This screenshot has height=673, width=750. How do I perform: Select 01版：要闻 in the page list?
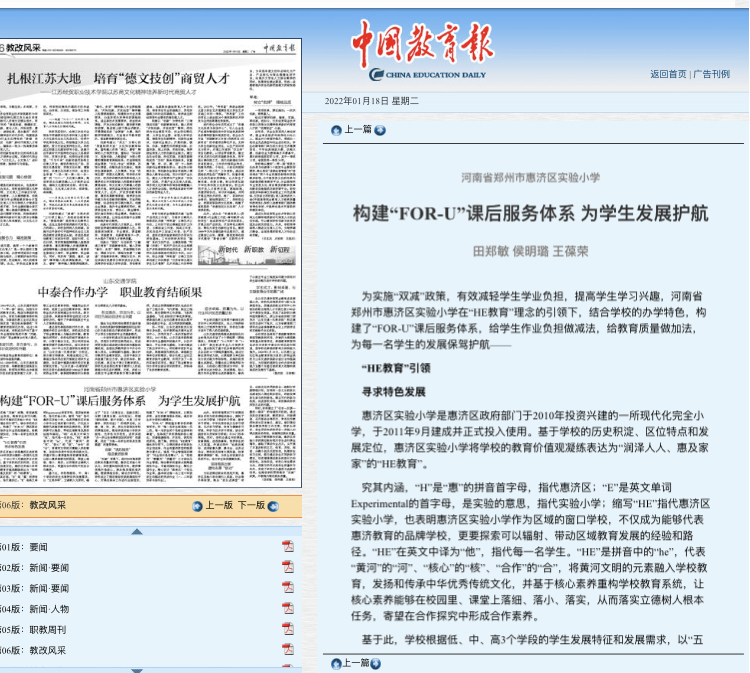[23, 547]
